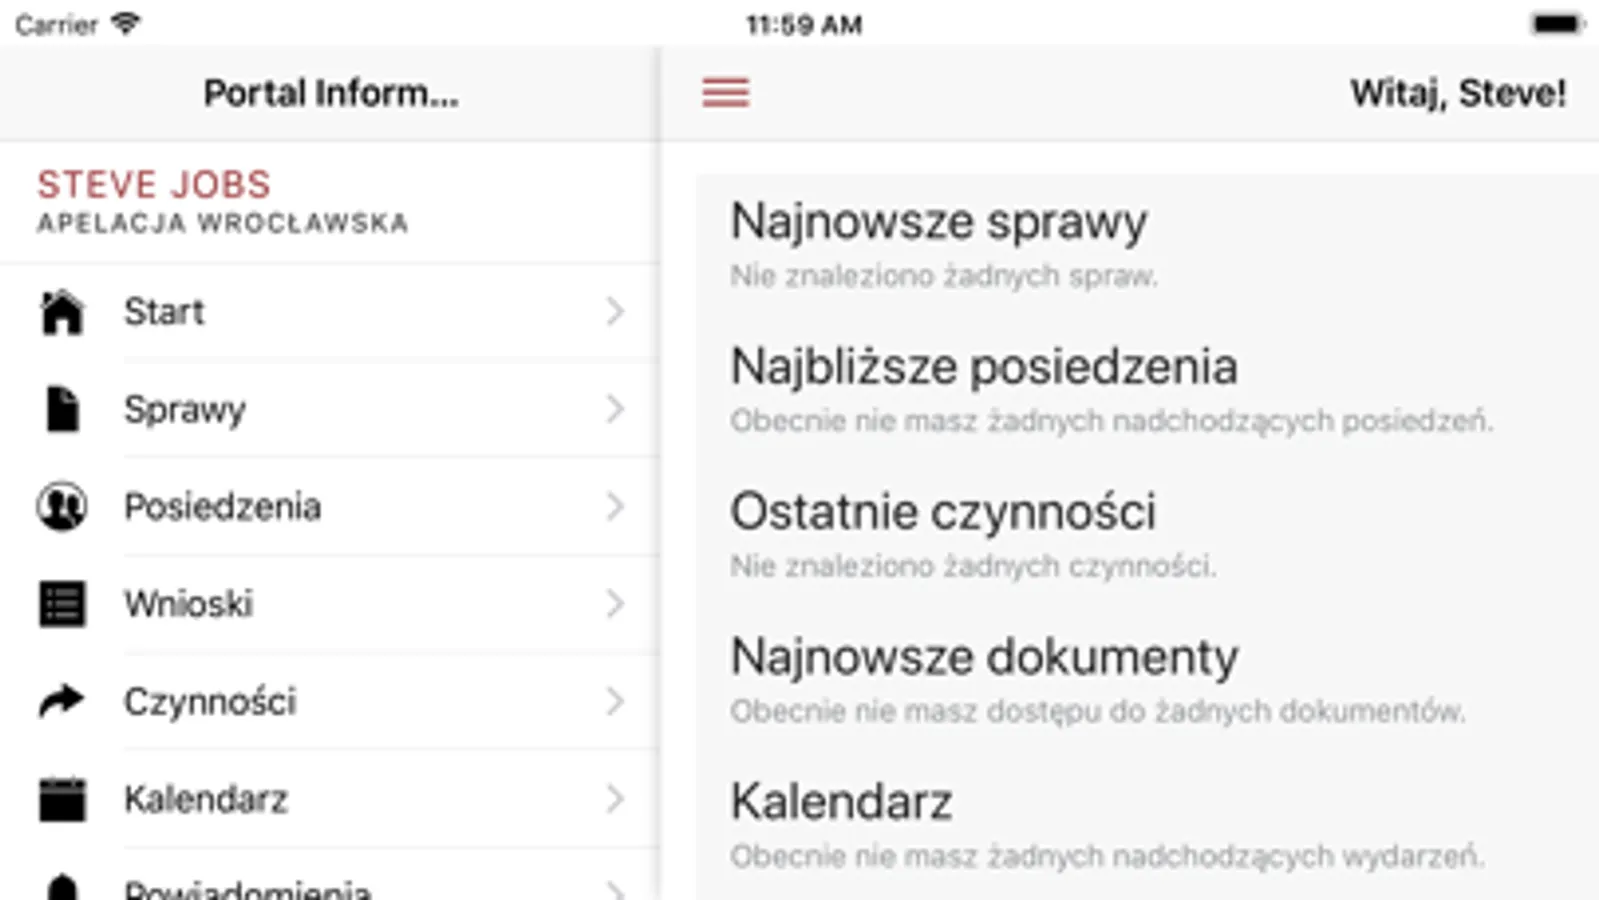Click the house icon next to Start
This screenshot has height=900, width=1599.
[62, 312]
